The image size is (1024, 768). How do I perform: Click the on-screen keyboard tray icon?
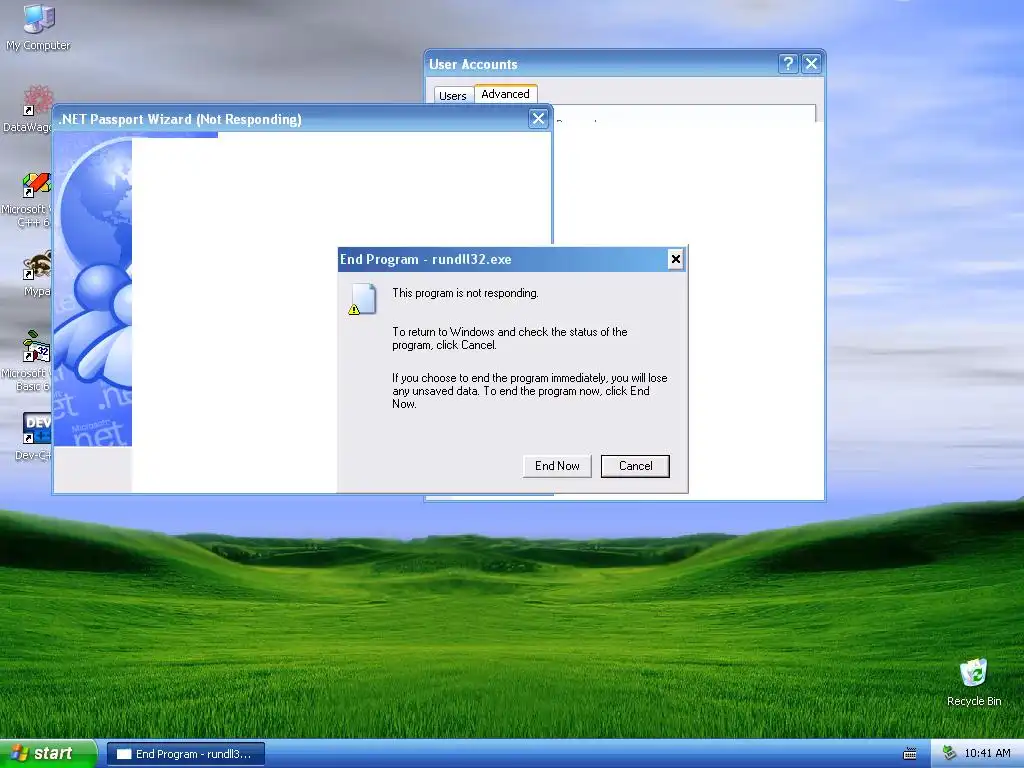[x=910, y=754]
